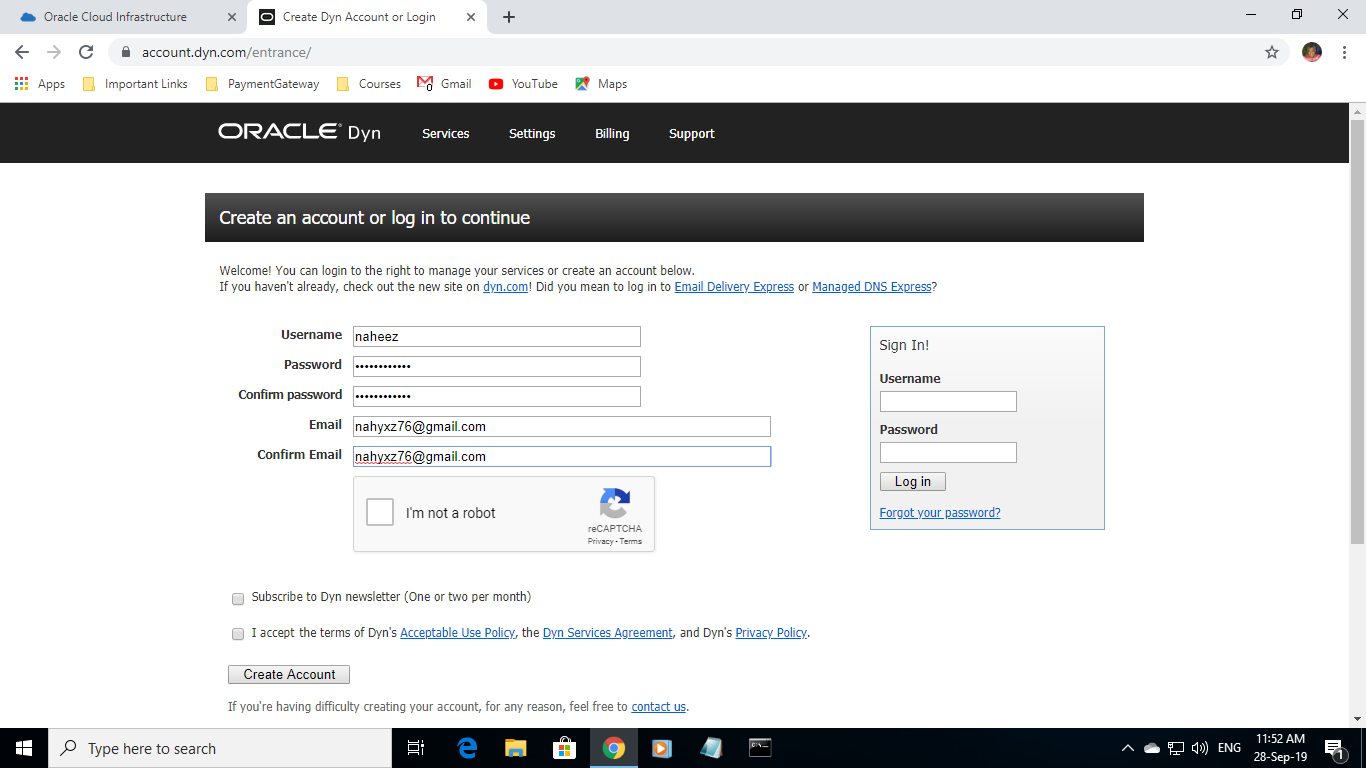This screenshot has height=768, width=1366.
Task: Click the OneDrive cloud tray icon
Action: coord(1152,748)
